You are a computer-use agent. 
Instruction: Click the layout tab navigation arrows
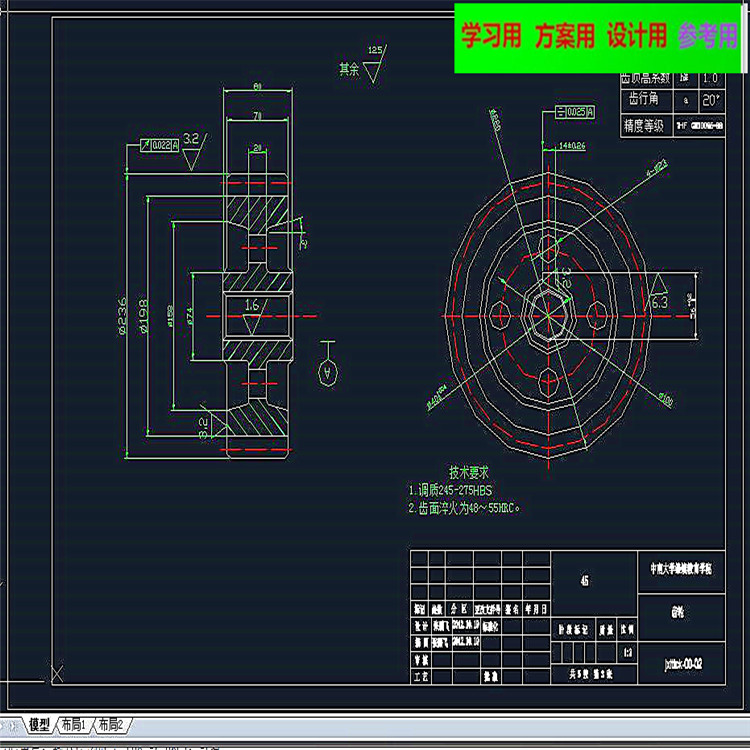click(x=10, y=726)
